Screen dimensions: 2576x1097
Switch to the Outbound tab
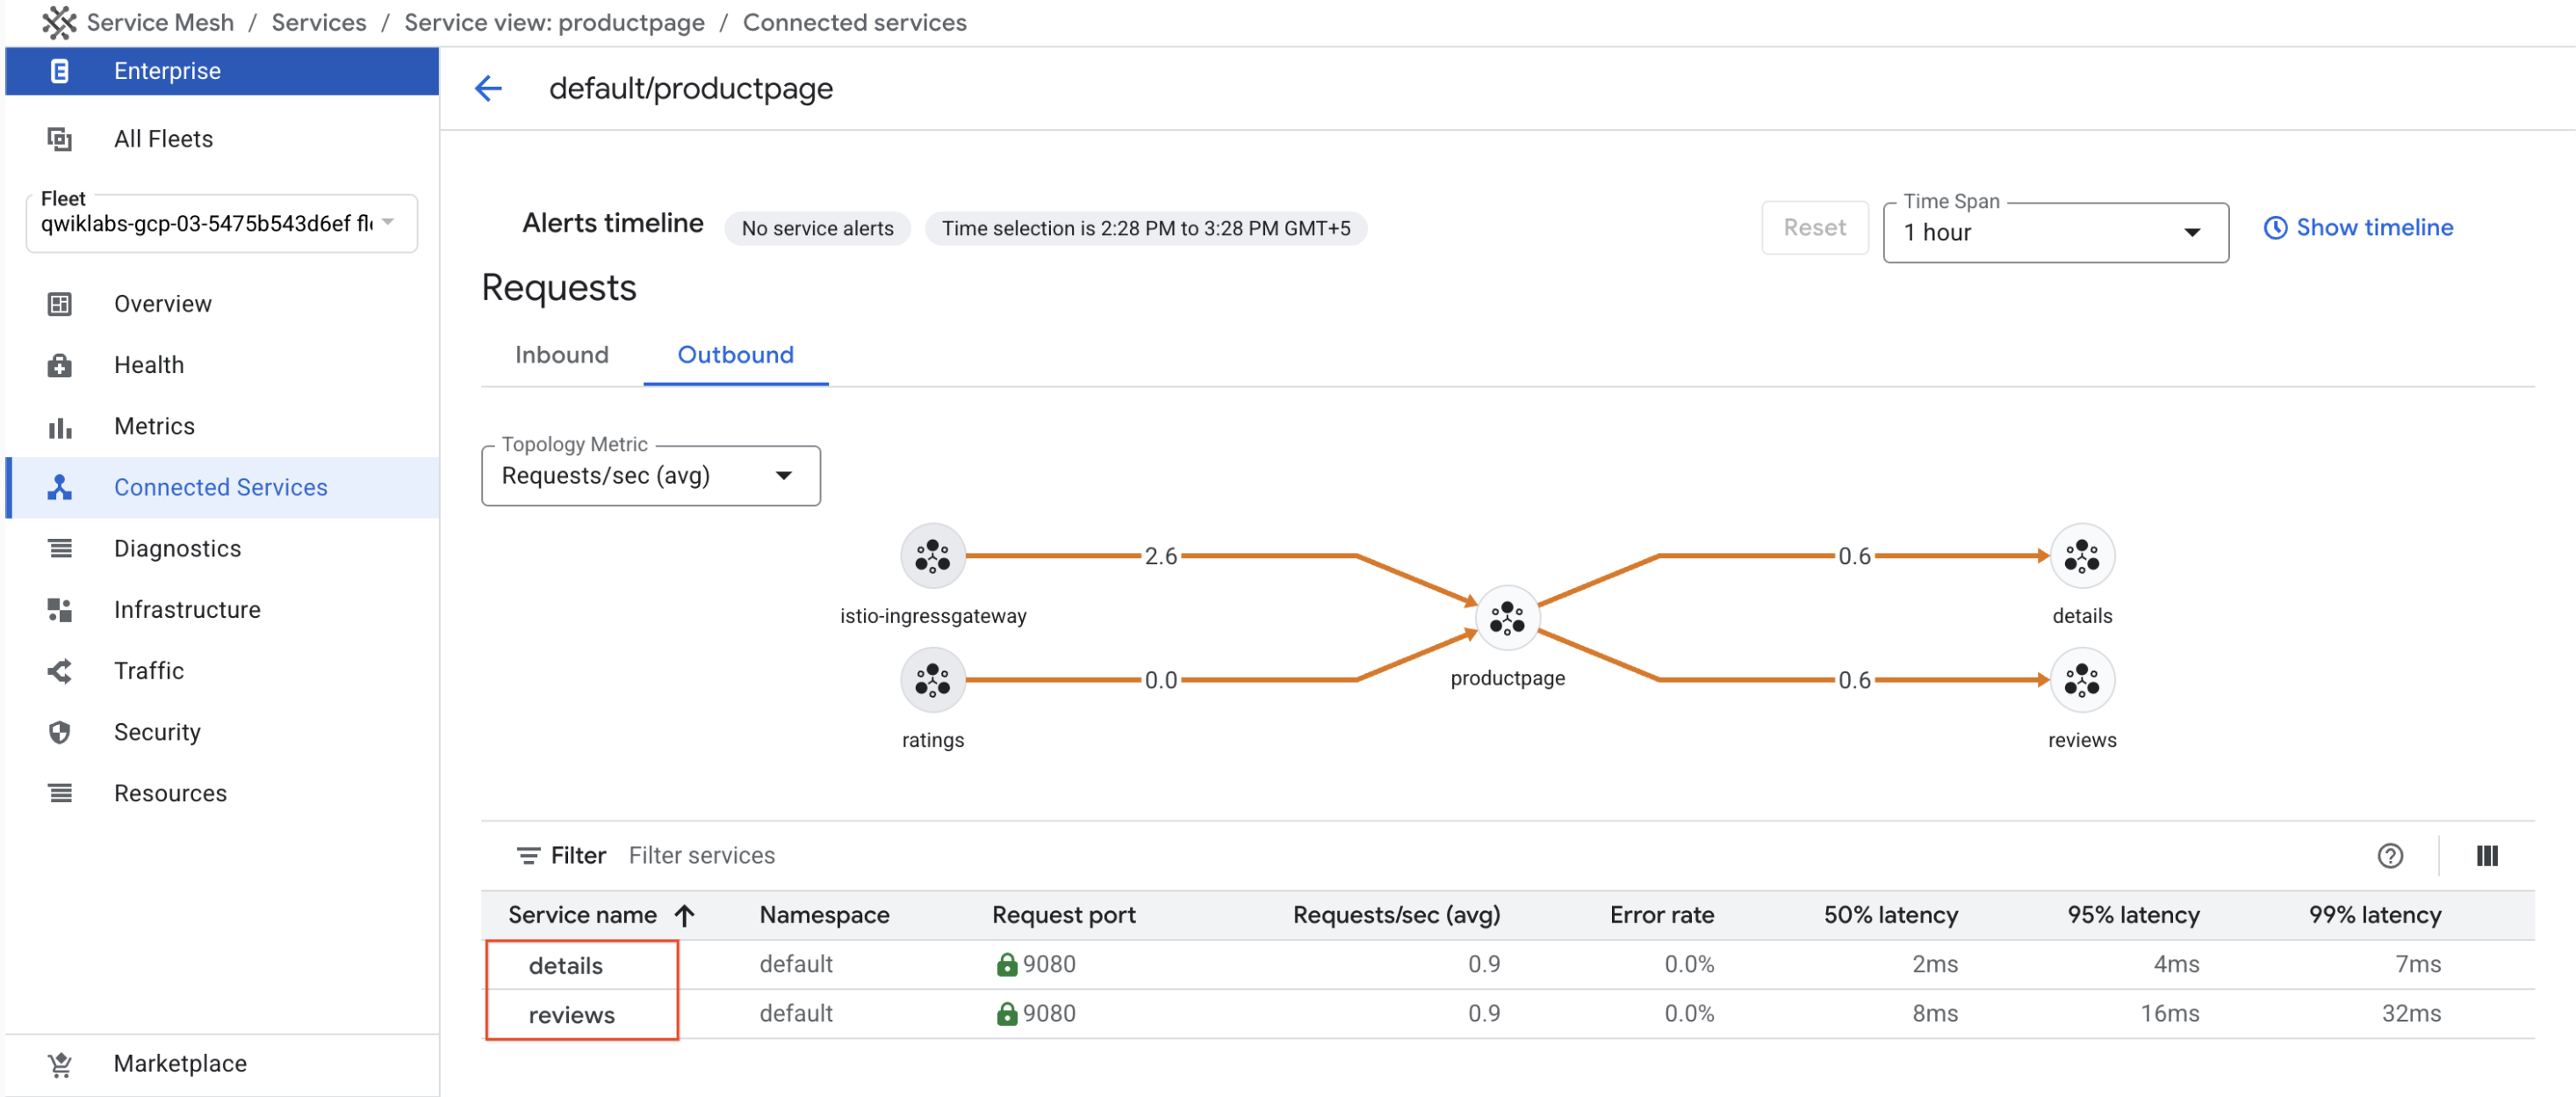(x=736, y=355)
